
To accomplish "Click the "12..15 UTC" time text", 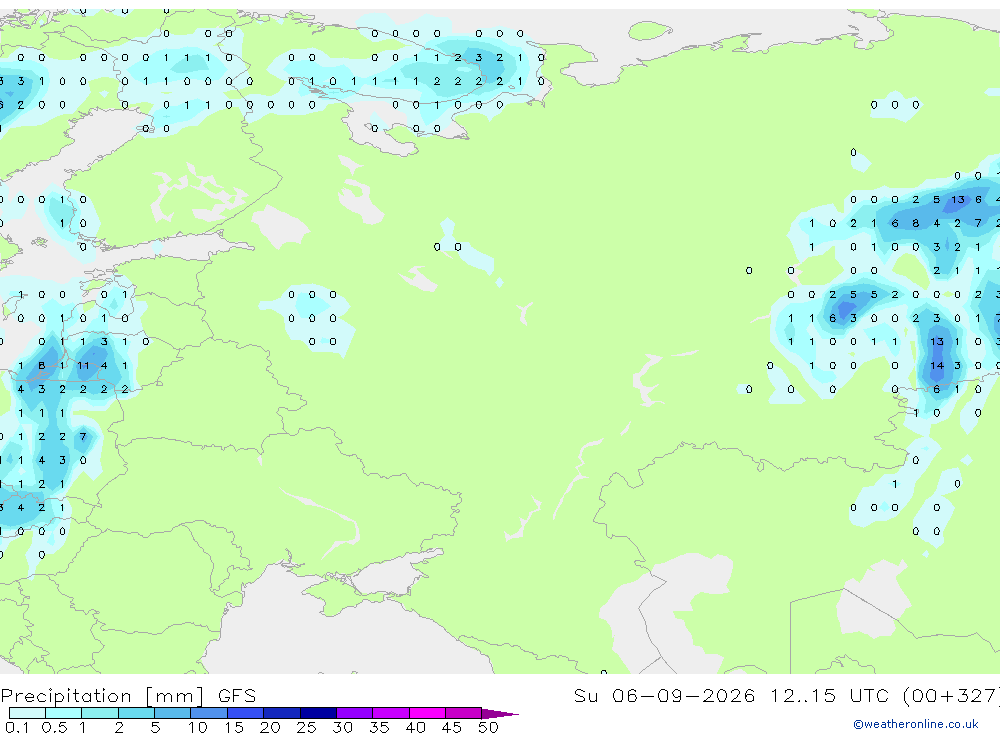I will (829, 695).
